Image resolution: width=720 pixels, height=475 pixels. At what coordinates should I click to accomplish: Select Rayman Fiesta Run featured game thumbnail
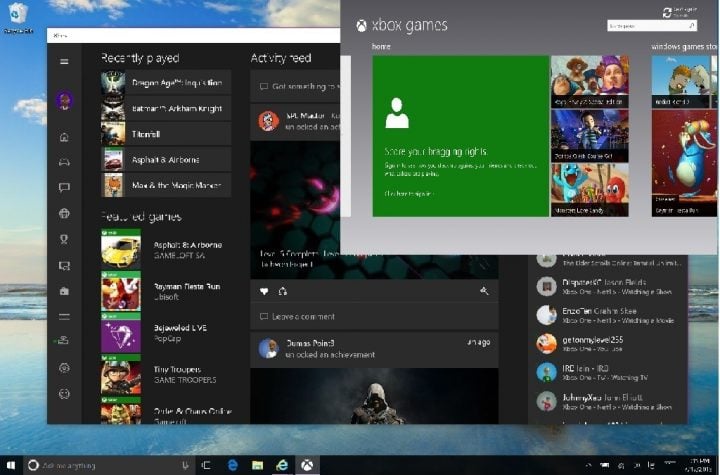121,291
